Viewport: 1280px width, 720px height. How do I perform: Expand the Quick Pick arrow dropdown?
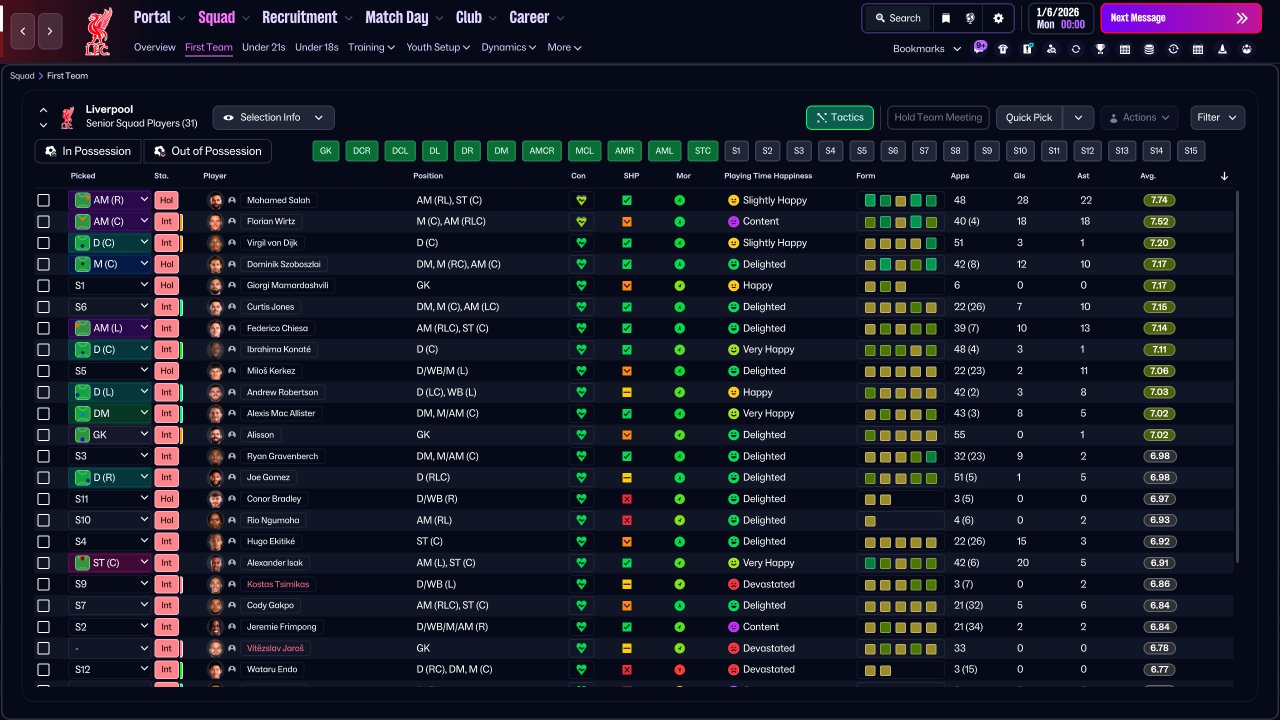[1078, 118]
